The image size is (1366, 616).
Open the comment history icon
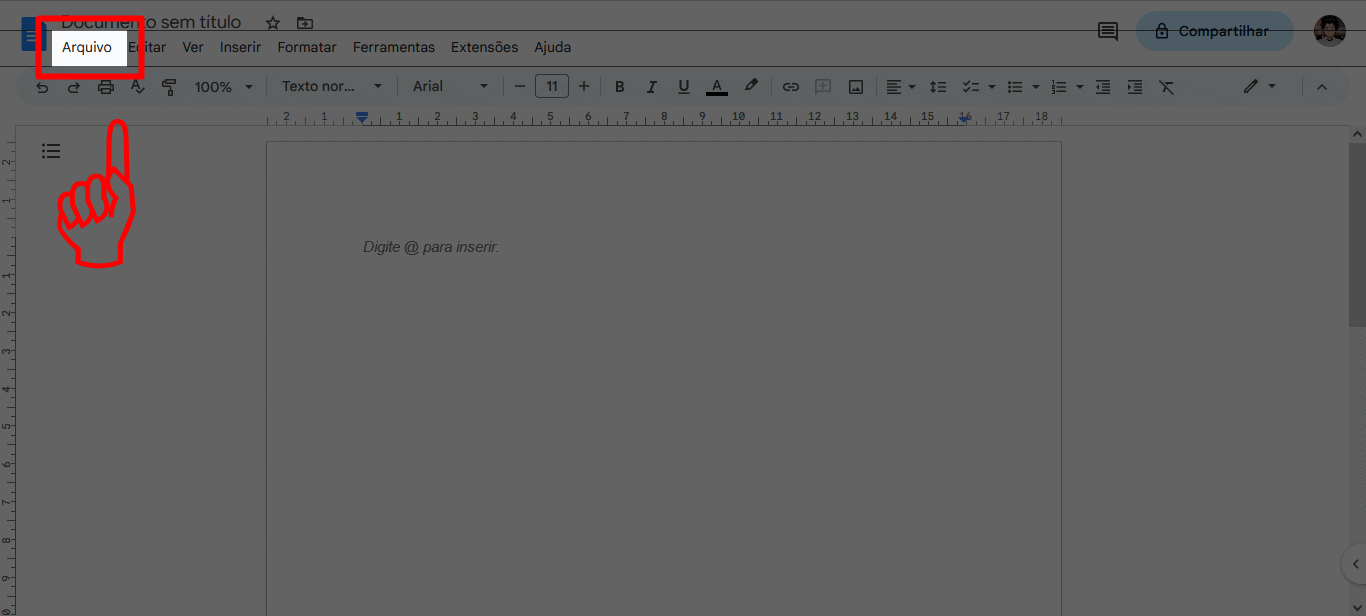click(1107, 31)
